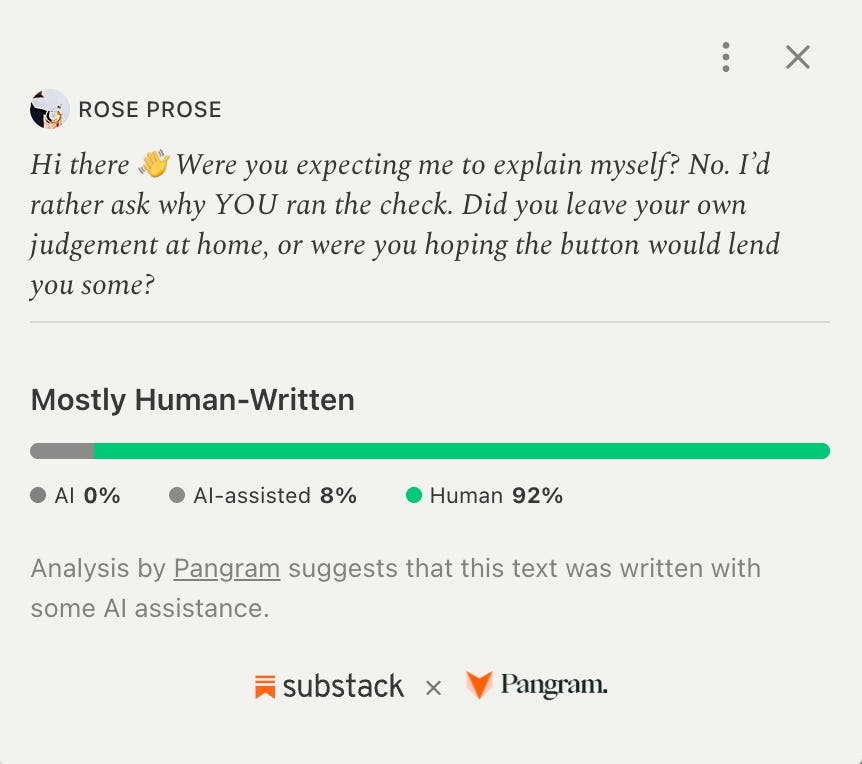Click the substack wordmark text
Viewport: 862px width, 764px height.
point(343,686)
